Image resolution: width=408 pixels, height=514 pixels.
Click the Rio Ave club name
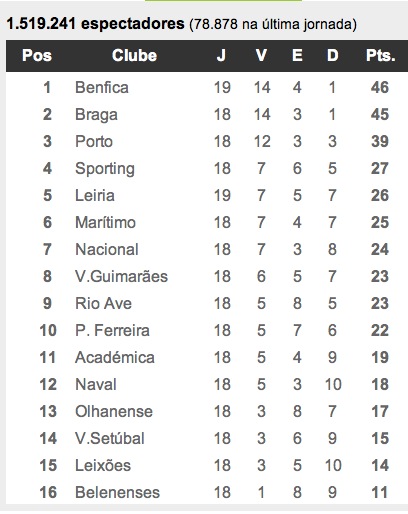103,304
